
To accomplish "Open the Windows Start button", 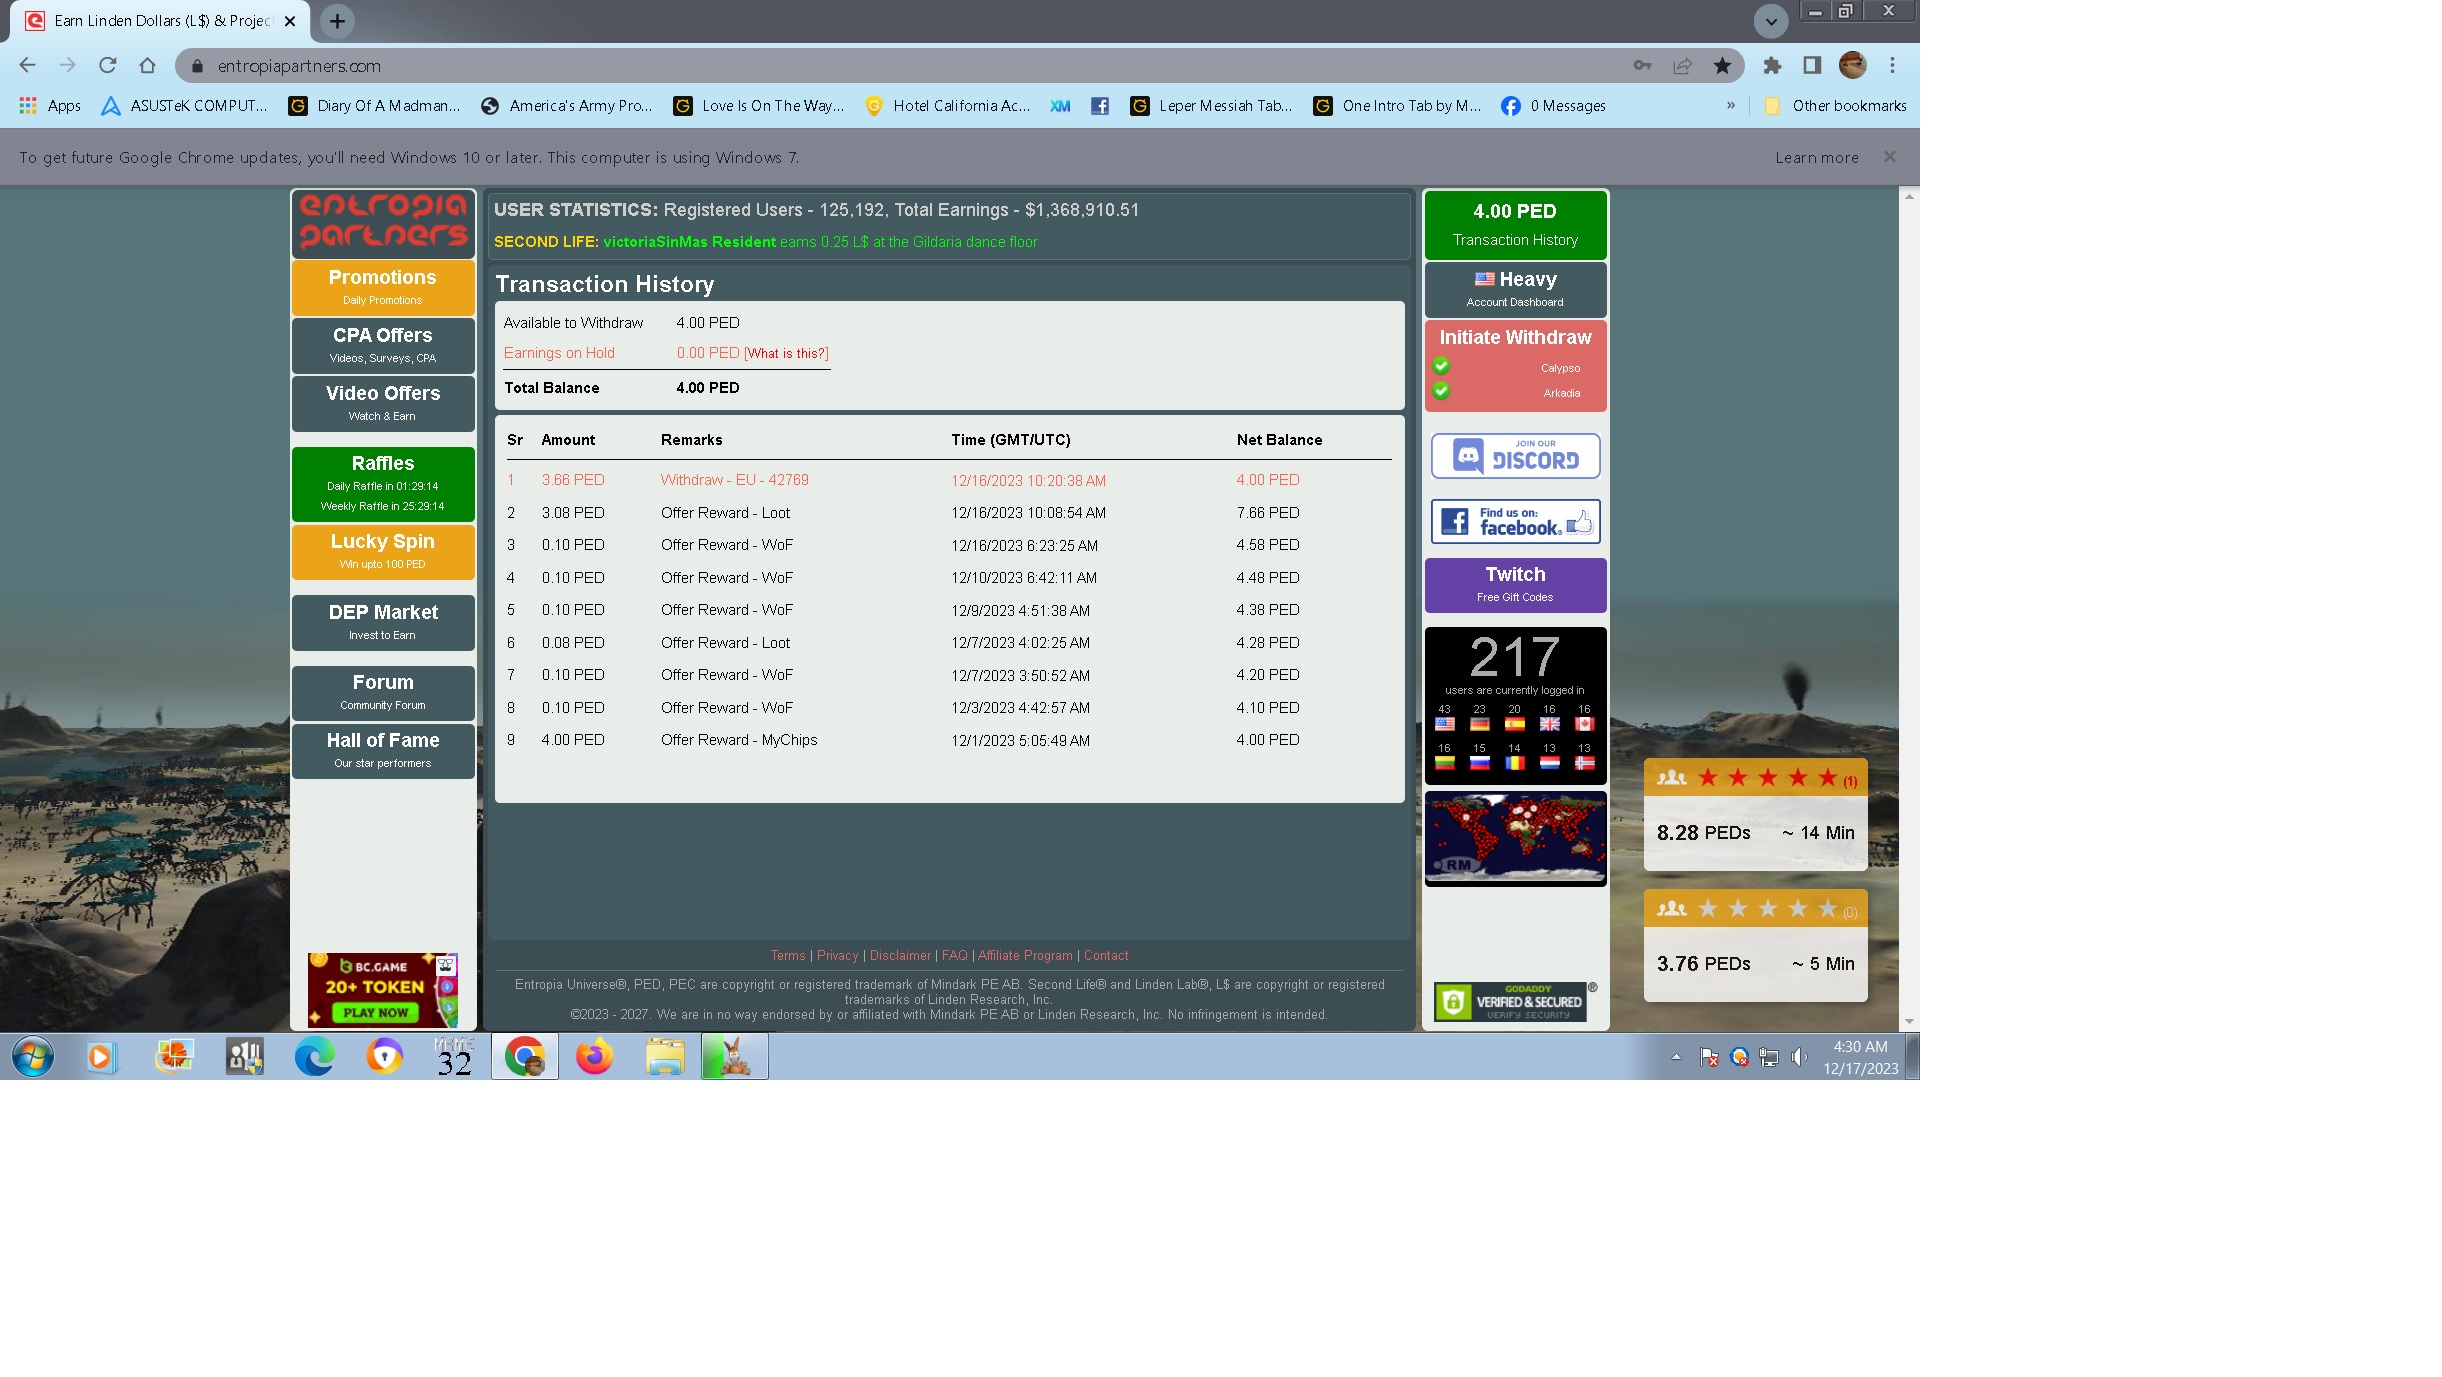I will coord(33,1056).
